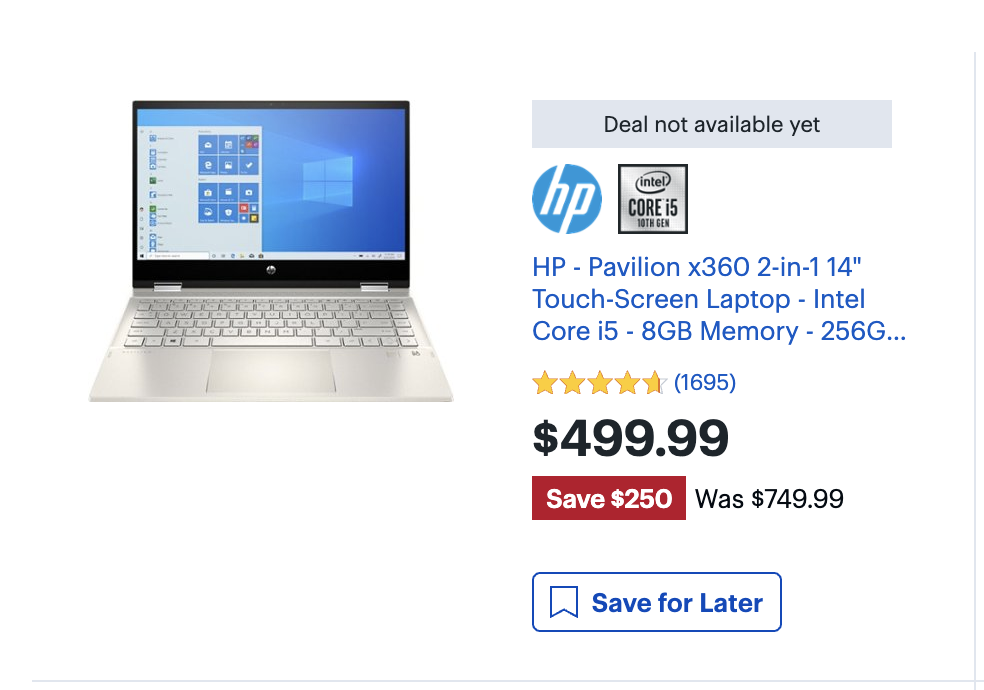Image resolution: width=984 pixels, height=690 pixels.
Task: Click the $499.99 price text
Action: pos(630,438)
